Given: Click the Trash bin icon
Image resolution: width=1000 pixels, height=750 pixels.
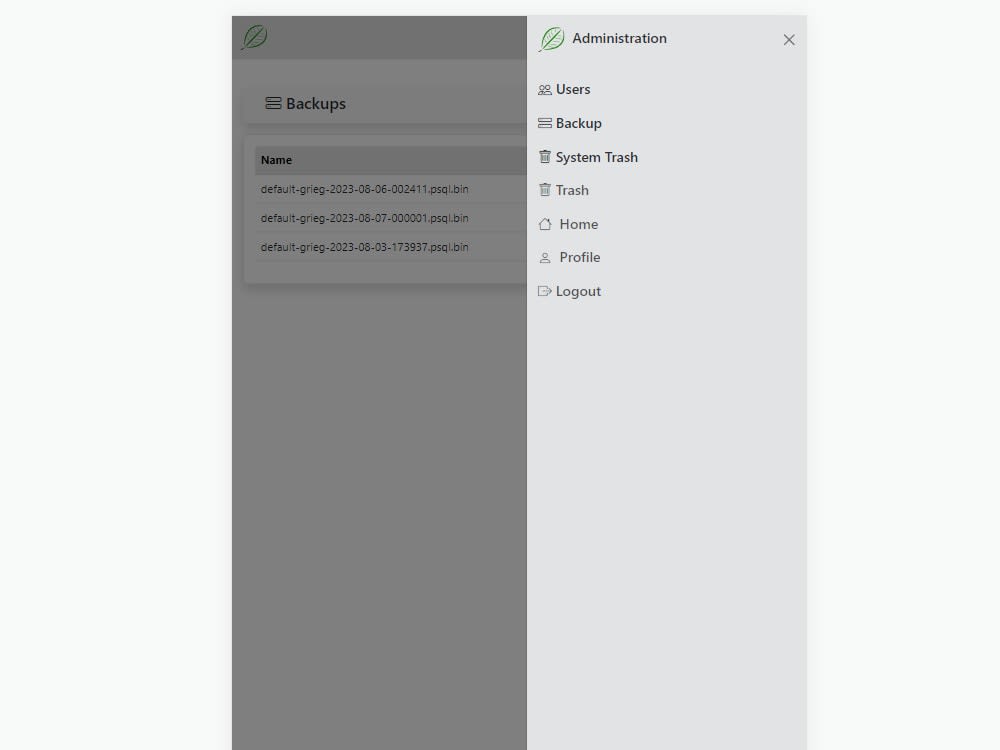Looking at the screenshot, I should (x=545, y=189).
